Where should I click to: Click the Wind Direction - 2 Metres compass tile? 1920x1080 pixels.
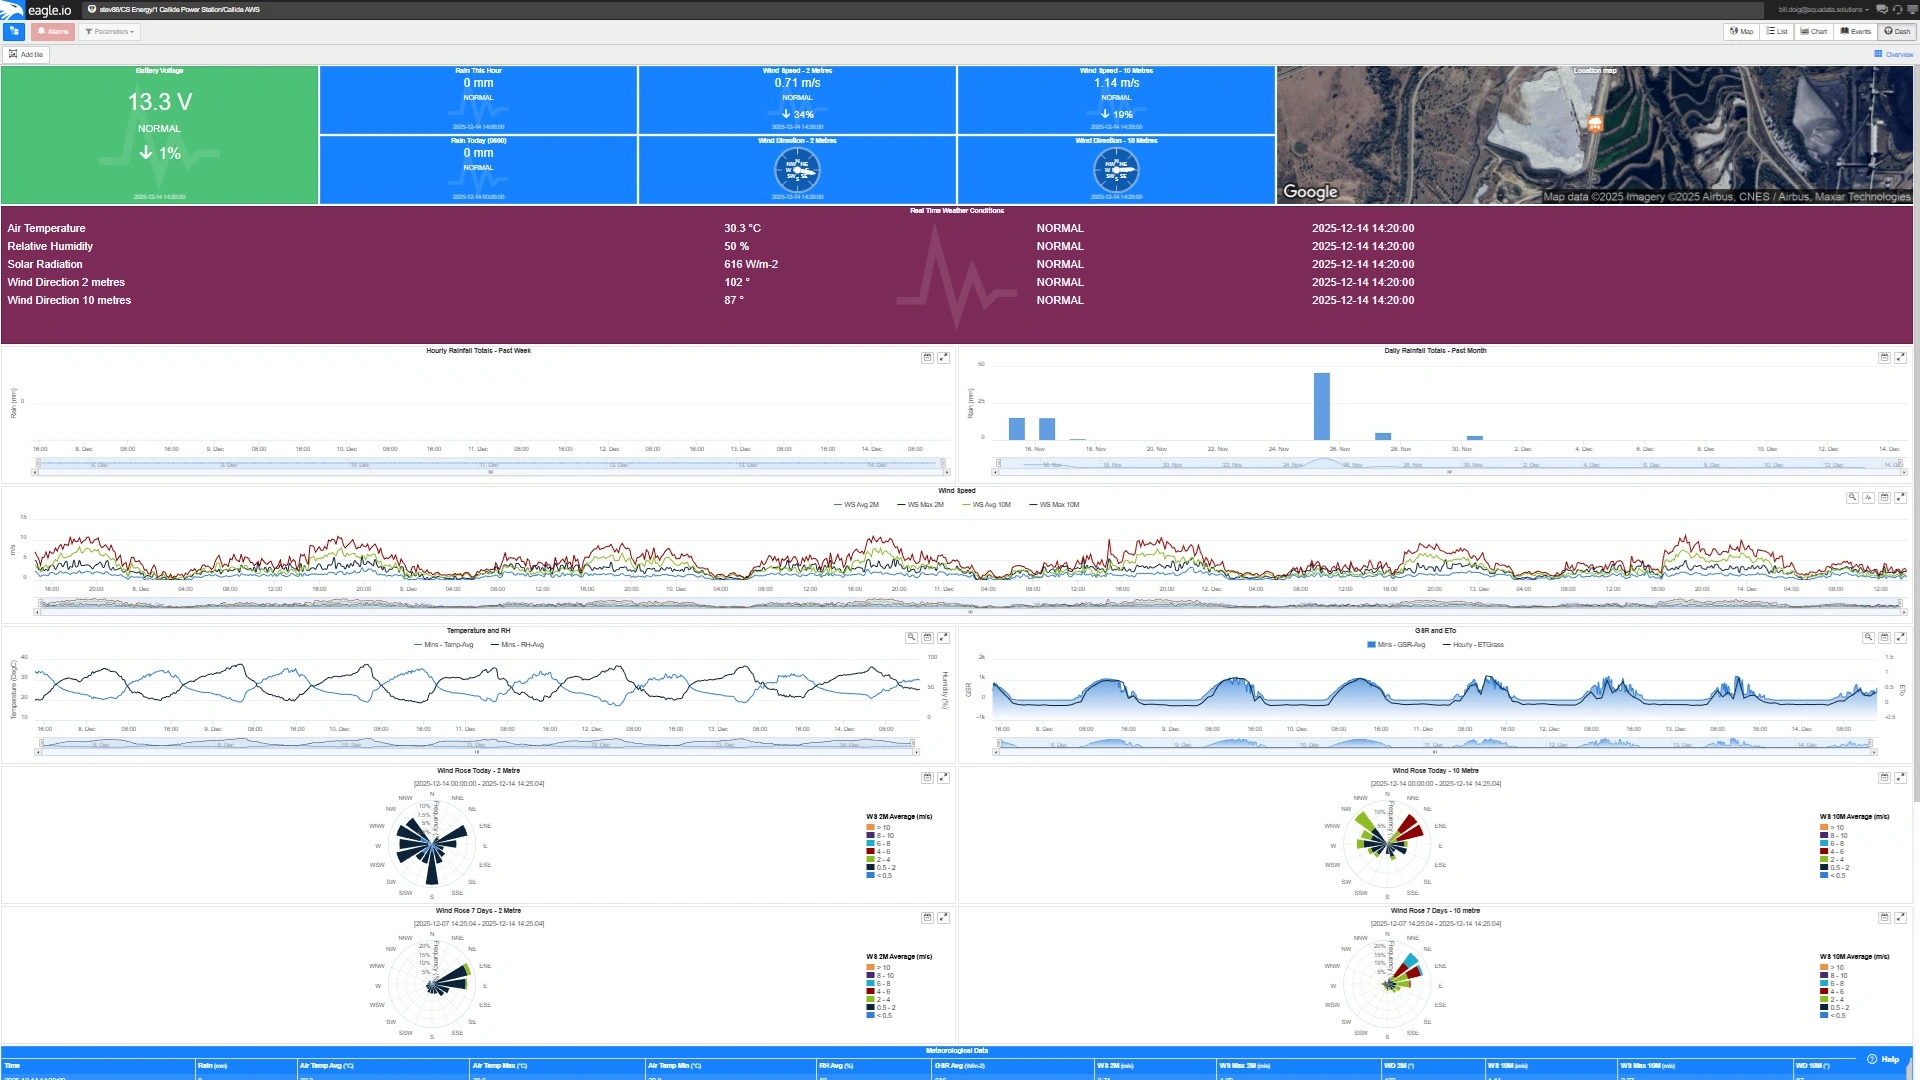(x=797, y=170)
